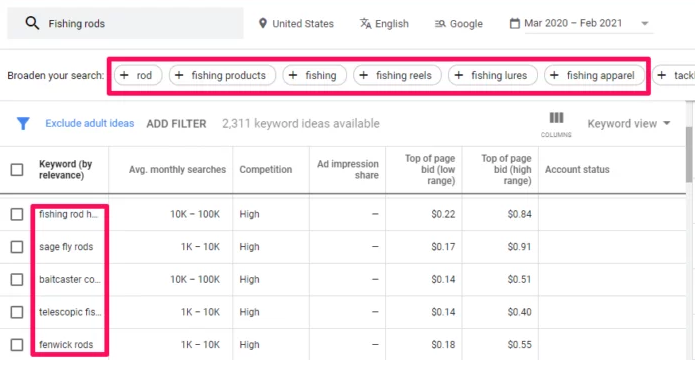The height and width of the screenshot is (373, 695).
Task: Click the $0.22 low bid value
Action: [x=443, y=214]
